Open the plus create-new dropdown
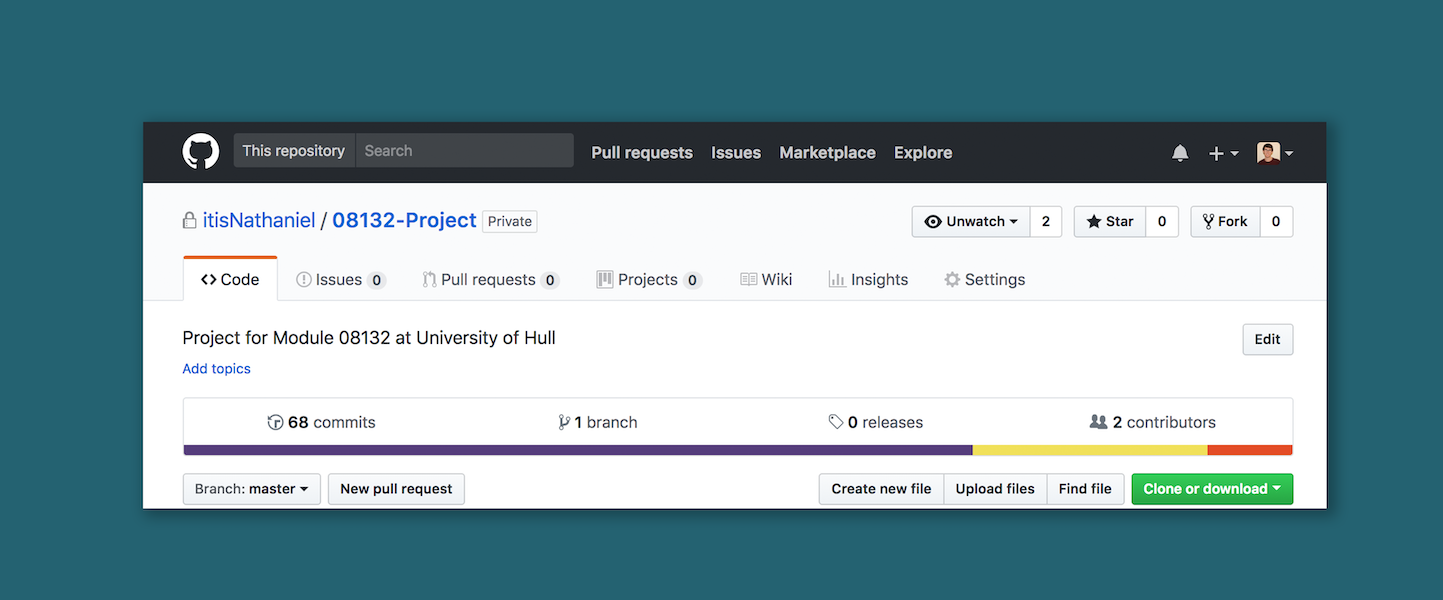The width and height of the screenshot is (1443, 600). tap(1223, 153)
